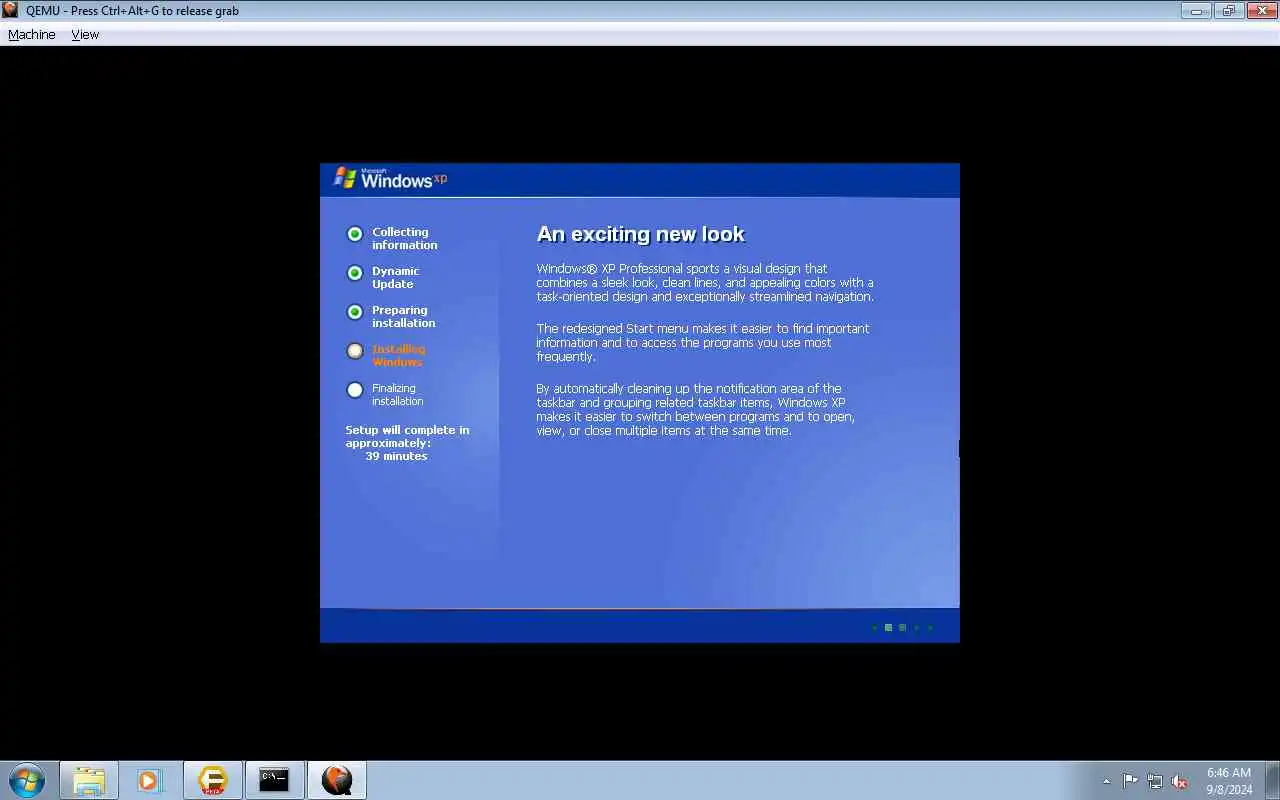Click the 'Dynamic Update' label
The width and height of the screenshot is (1280, 800).
(x=396, y=277)
